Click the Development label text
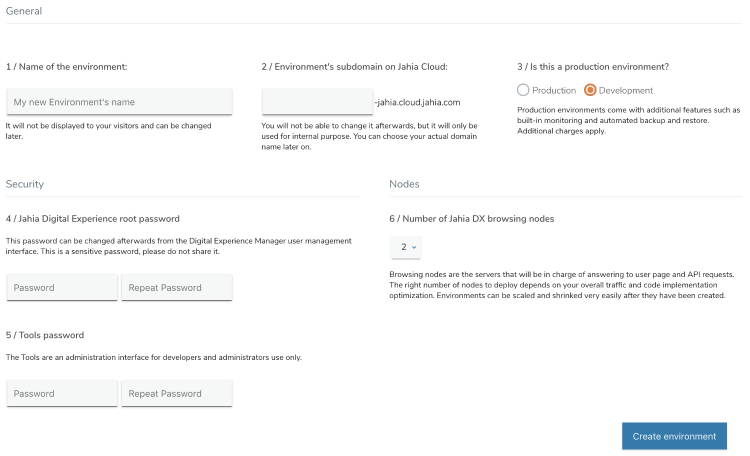This screenshot has height=456, width=750. click(626, 90)
